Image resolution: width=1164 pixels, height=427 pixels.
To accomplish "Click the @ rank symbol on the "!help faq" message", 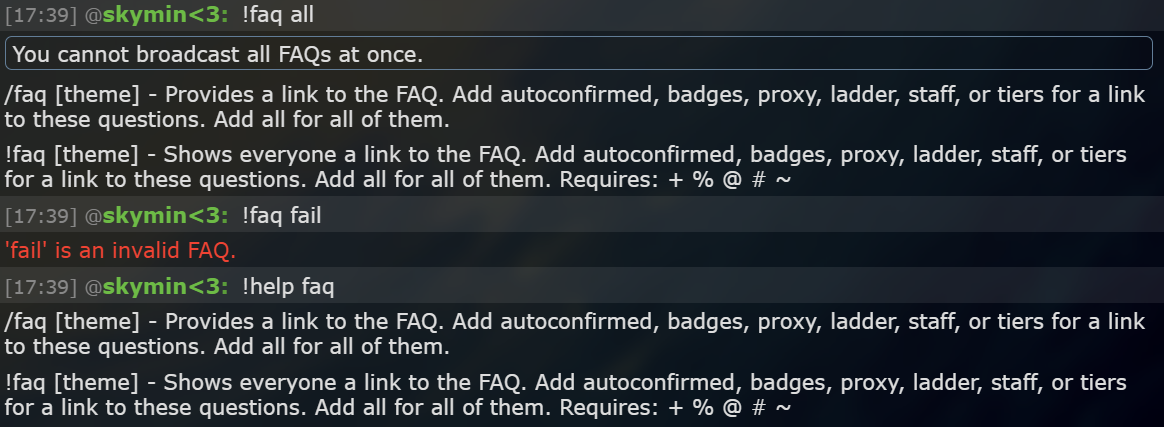I will [x=93, y=287].
